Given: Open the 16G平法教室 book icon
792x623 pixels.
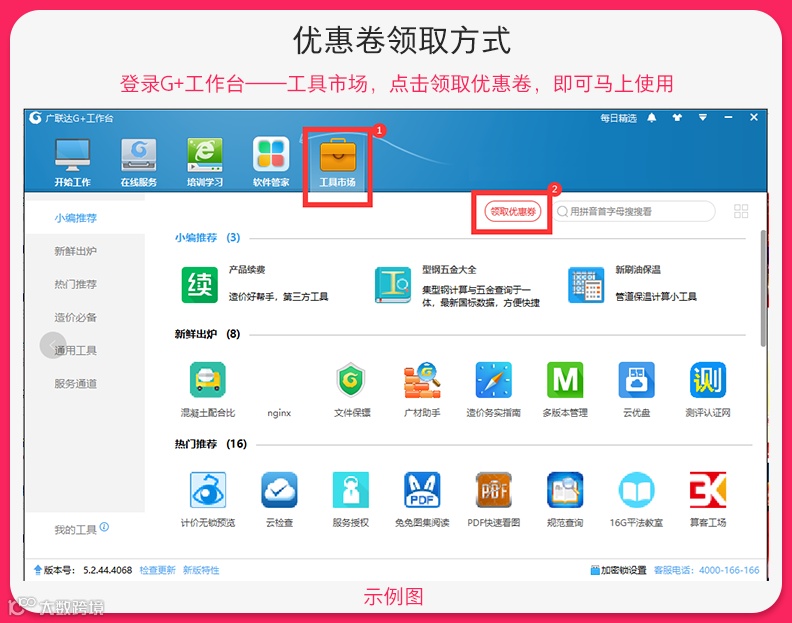Looking at the screenshot, I should pos(636,490).
